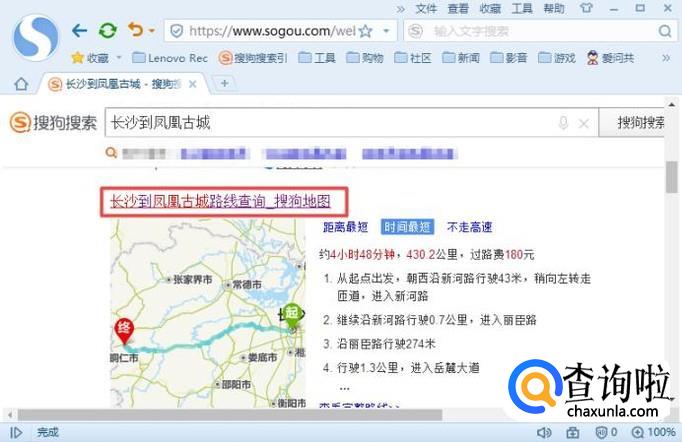Open the dropdown beside the undo icon
Screen dimensions: 682x442
[x=150, y=32]
